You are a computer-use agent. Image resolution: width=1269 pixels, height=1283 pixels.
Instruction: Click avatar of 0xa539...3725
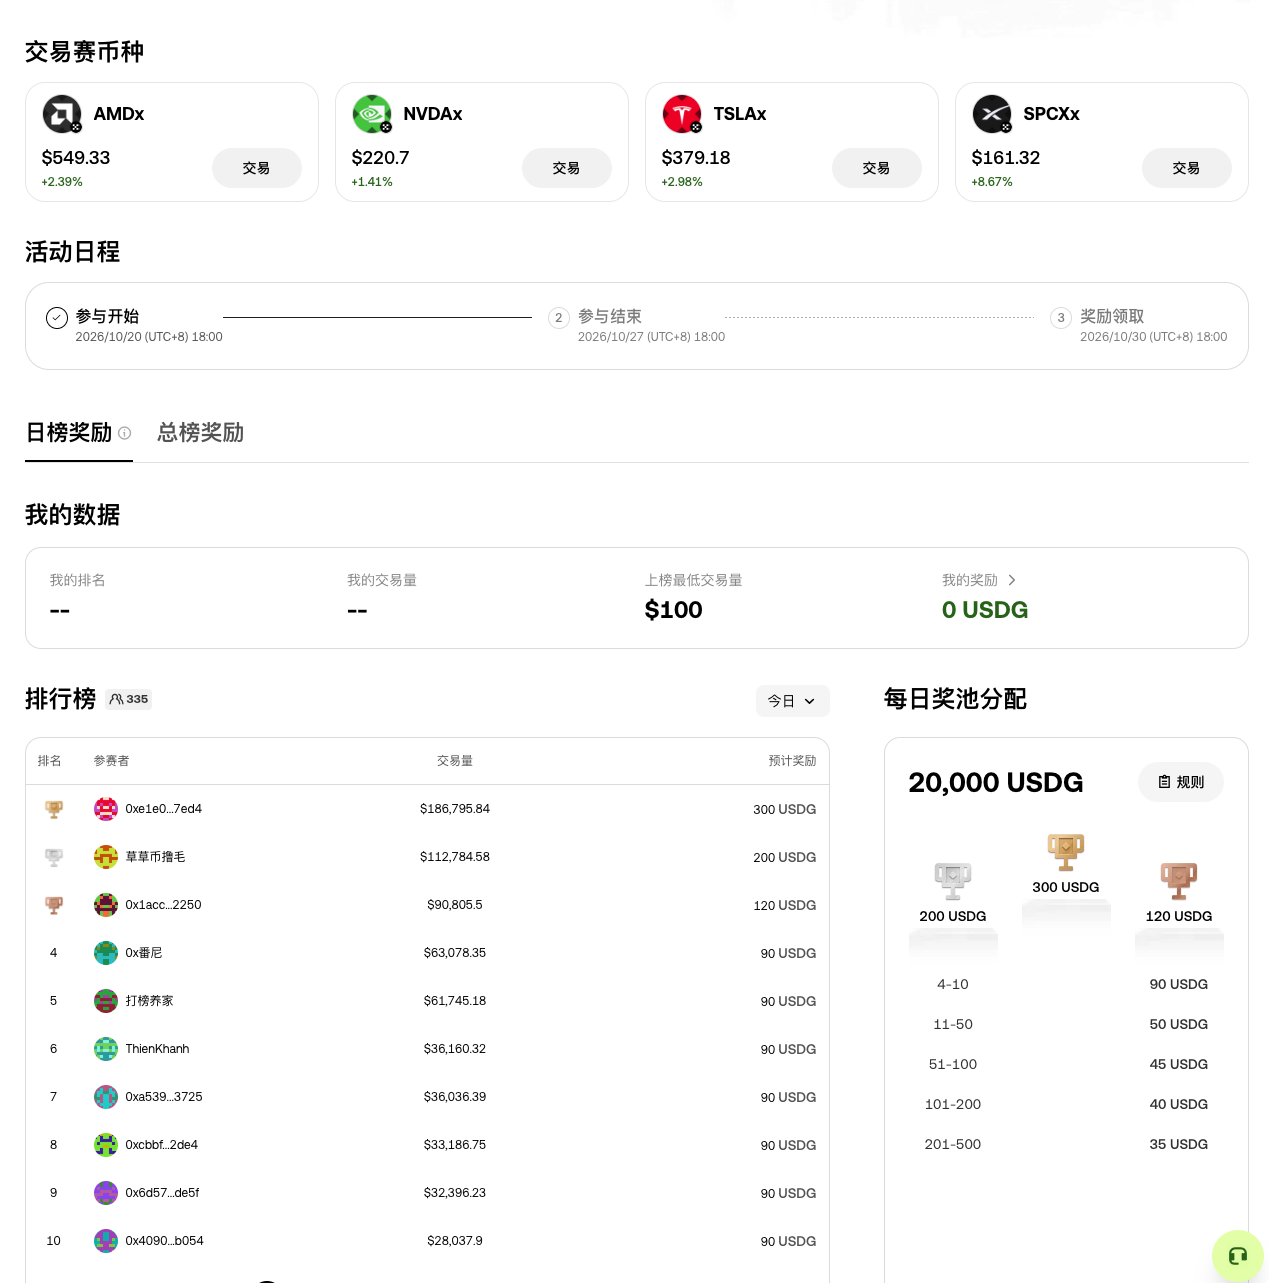coord(106,1097)
